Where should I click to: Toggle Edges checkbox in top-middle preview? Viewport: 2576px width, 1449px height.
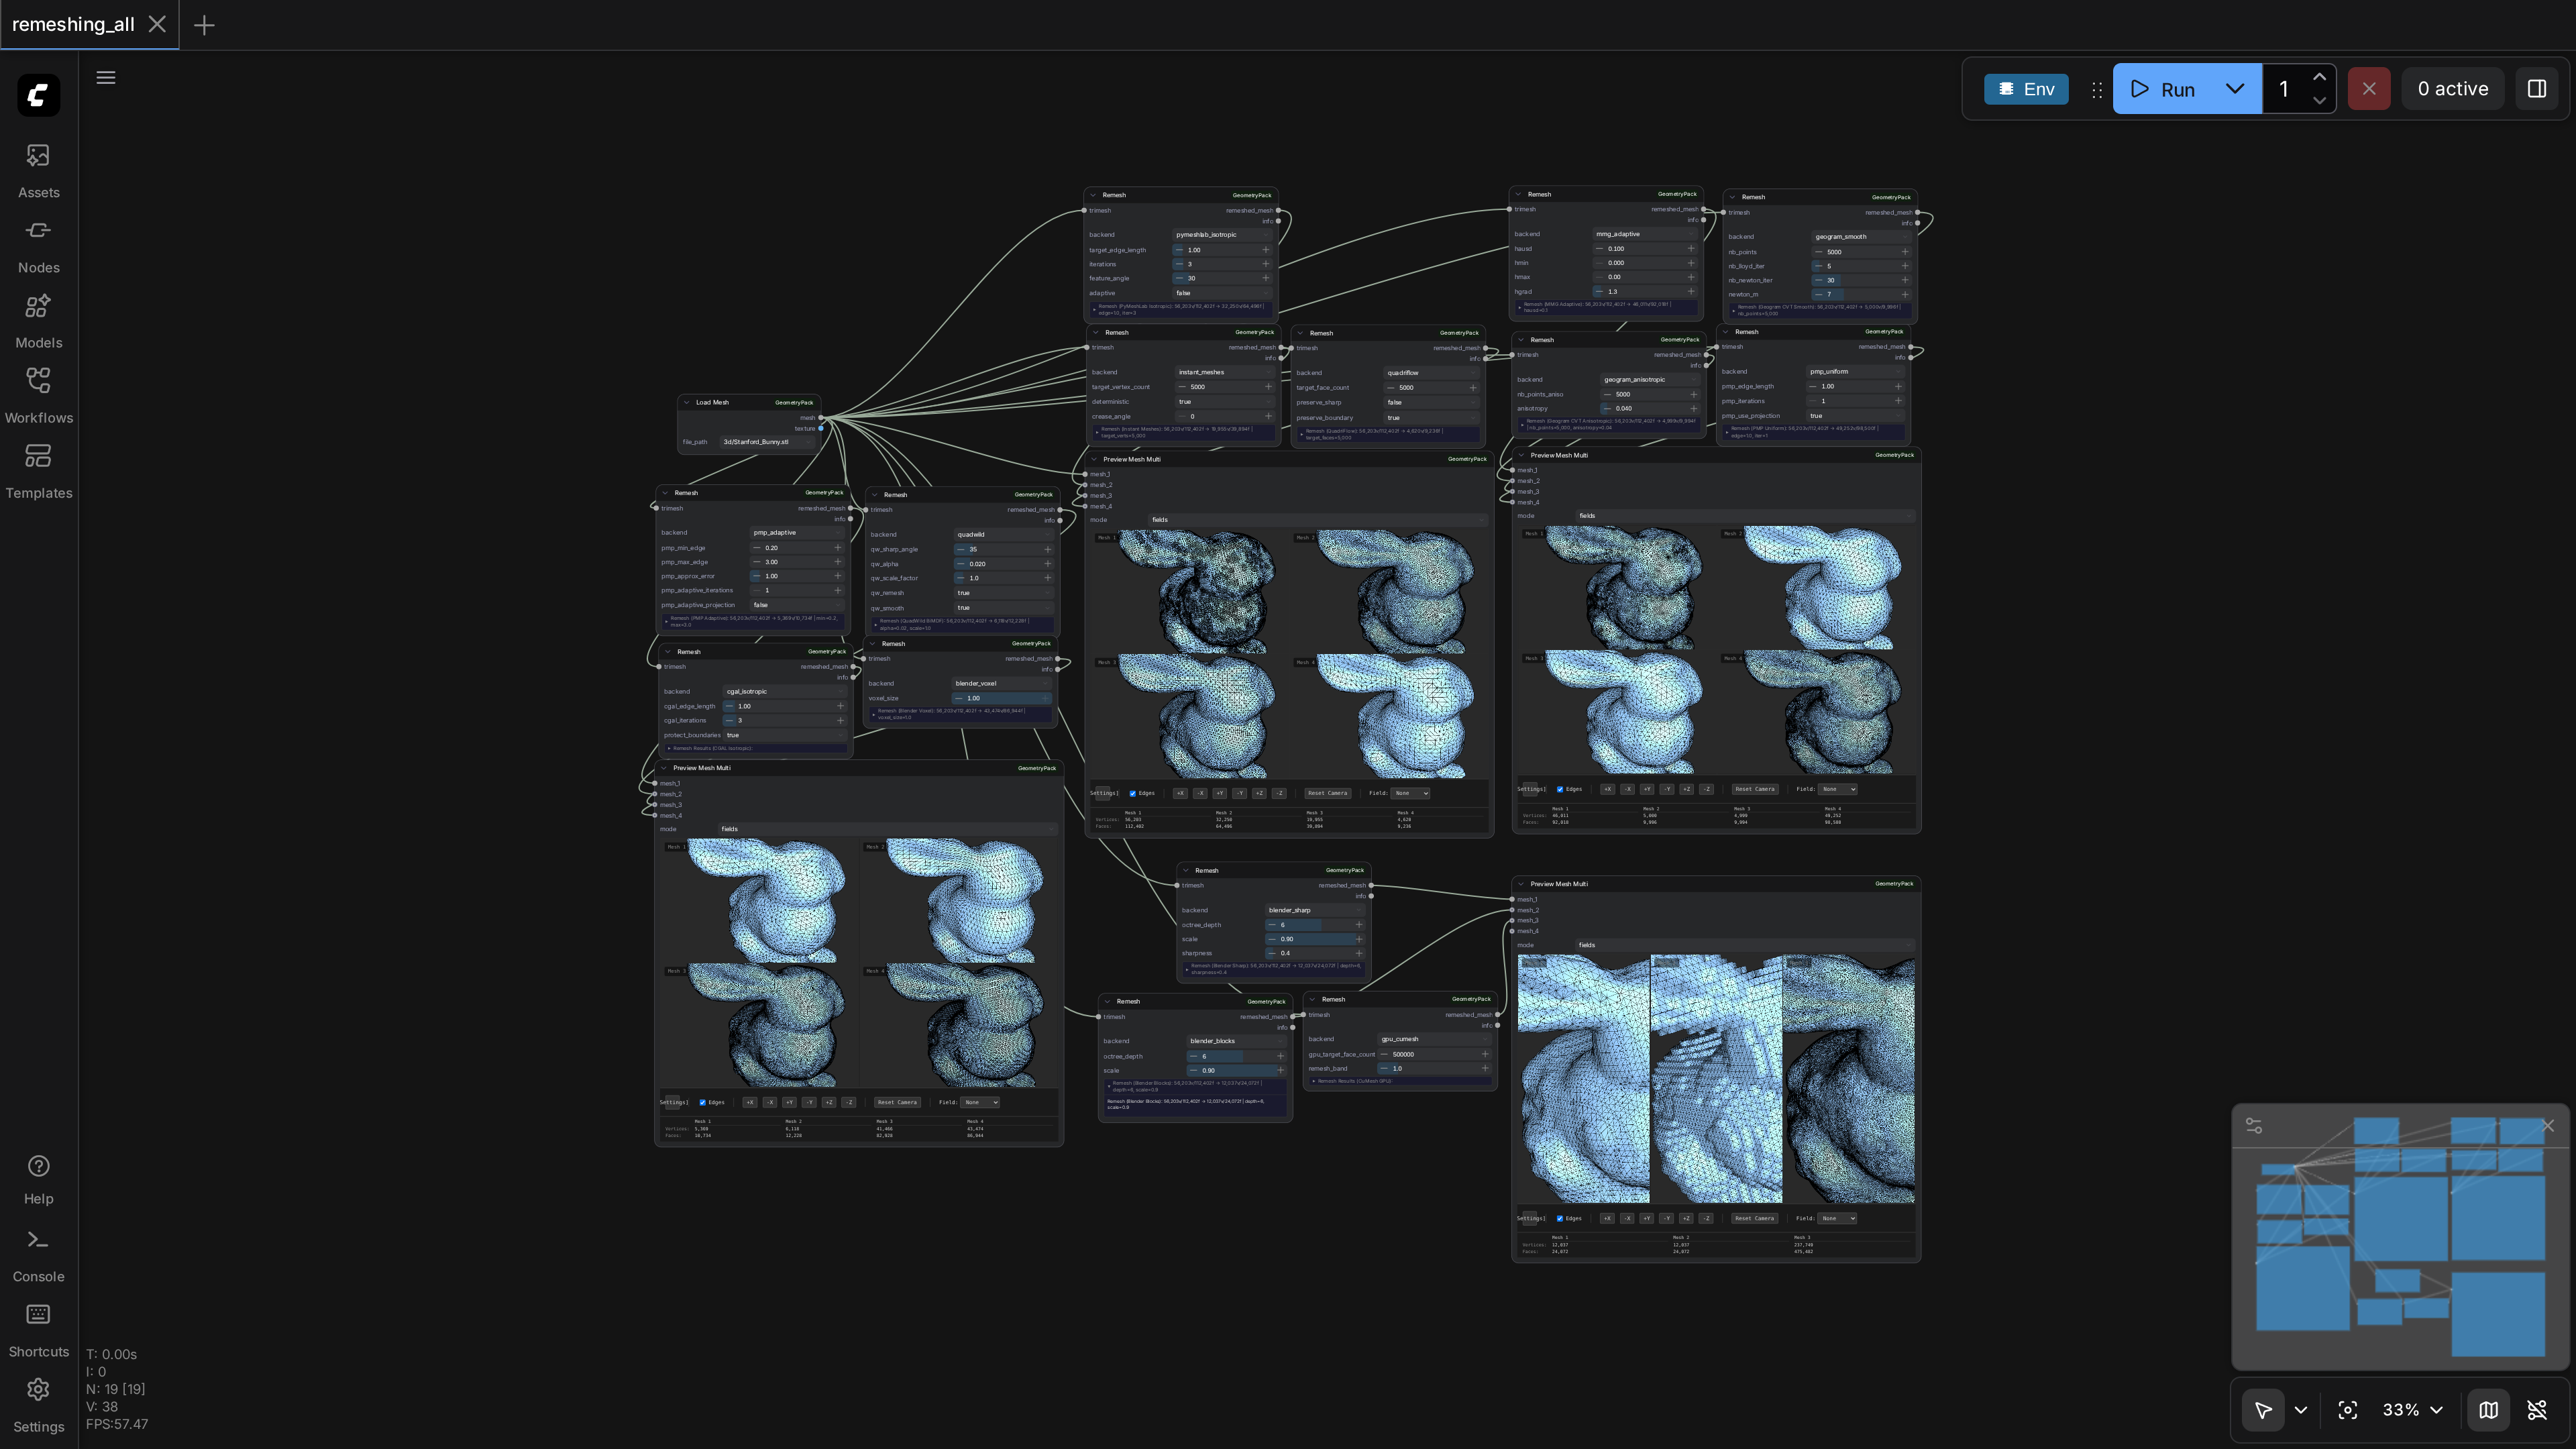(1132, 793)
